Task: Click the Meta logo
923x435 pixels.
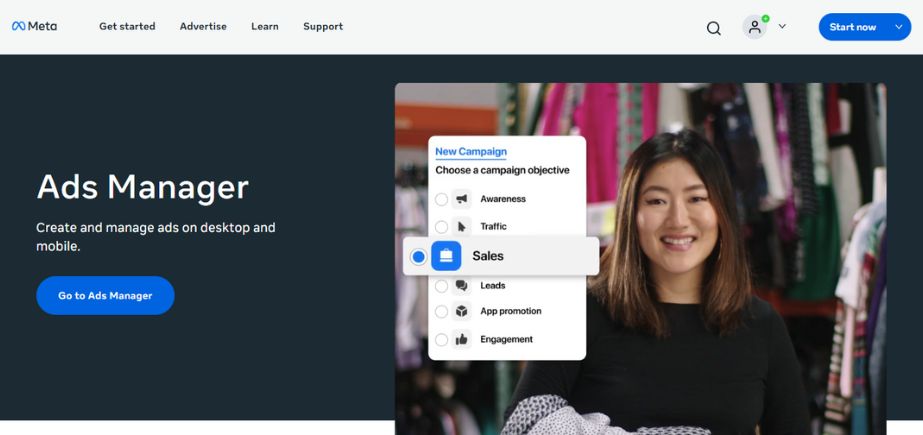Action: (x=35, y=26)
